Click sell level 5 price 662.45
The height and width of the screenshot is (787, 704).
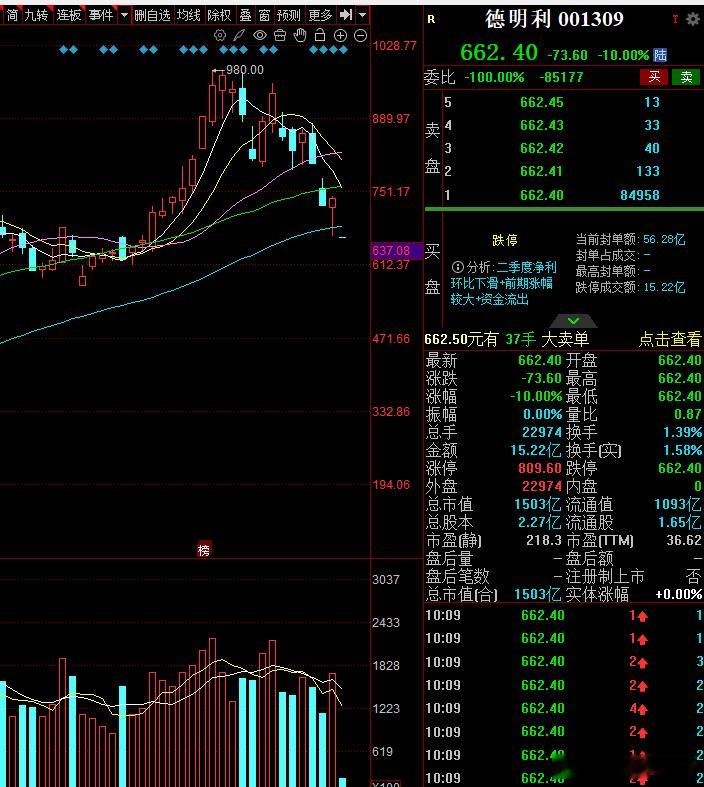click(541, 102)
